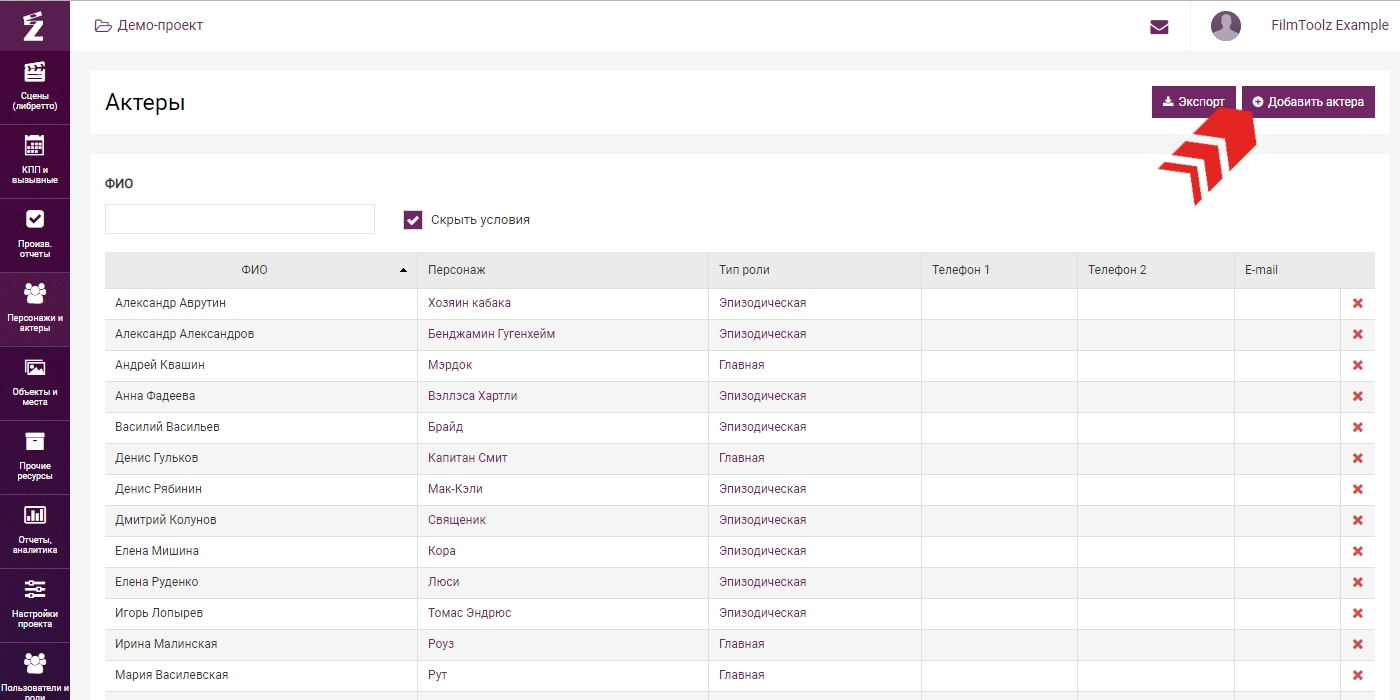Open Пользователи и роли section

pos(35,672)
